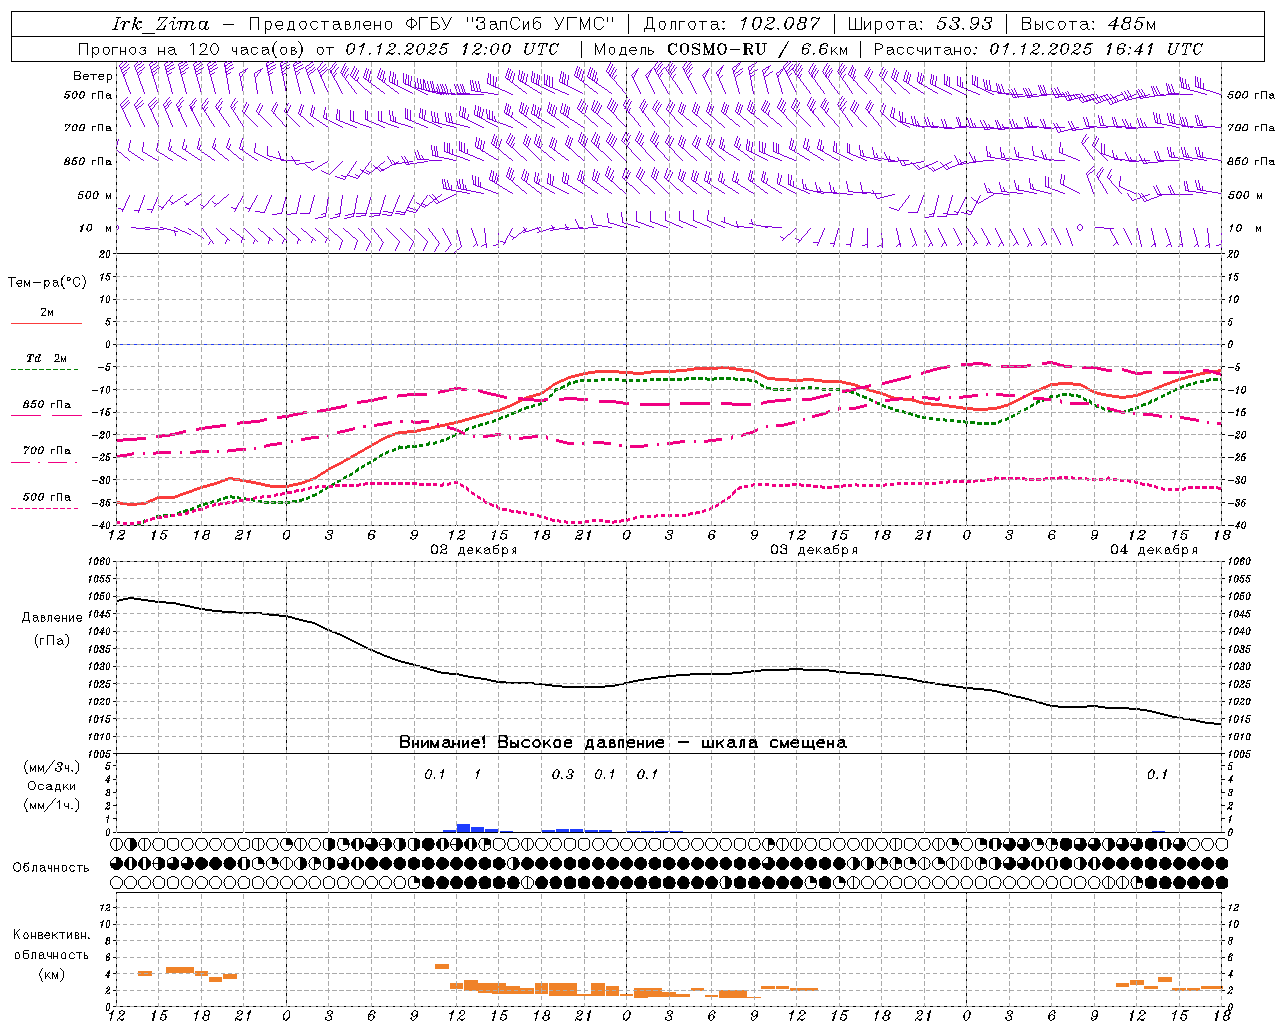Screen dimensions: 1280x1024
Task: Click the warning Внимание! Высокое давление – шкала смещена
Action: click(x=623, y=742)
